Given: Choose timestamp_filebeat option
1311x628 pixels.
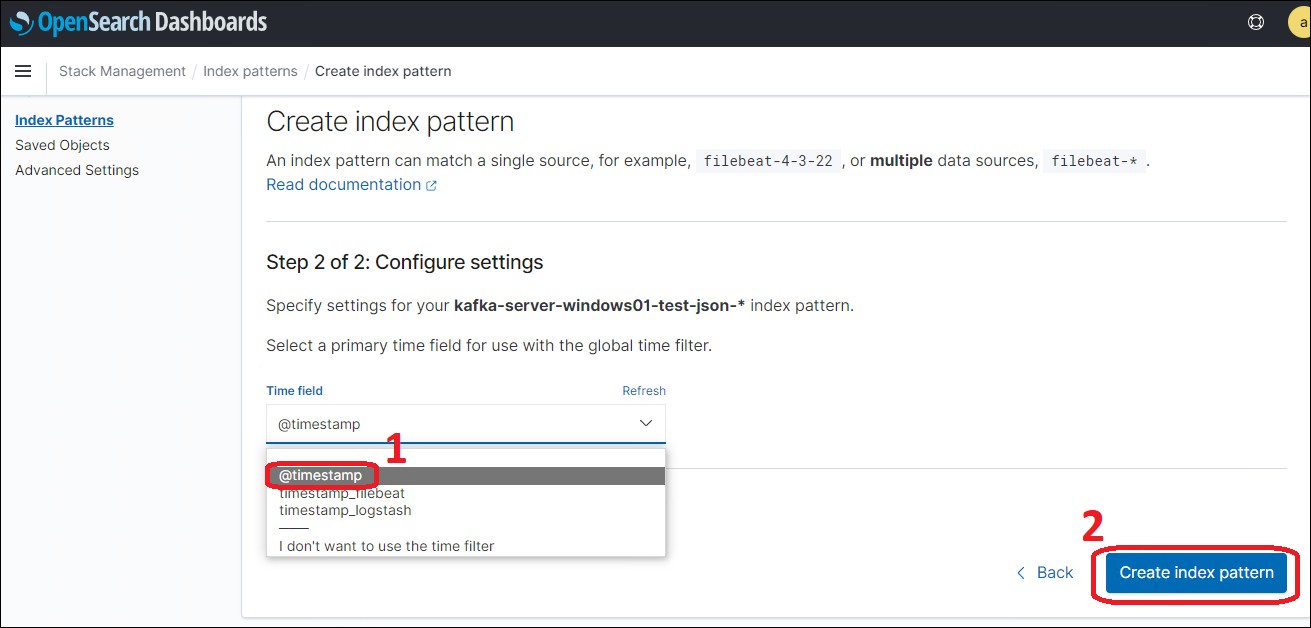Looking at the screenshot, I should (x=342, y=493).
